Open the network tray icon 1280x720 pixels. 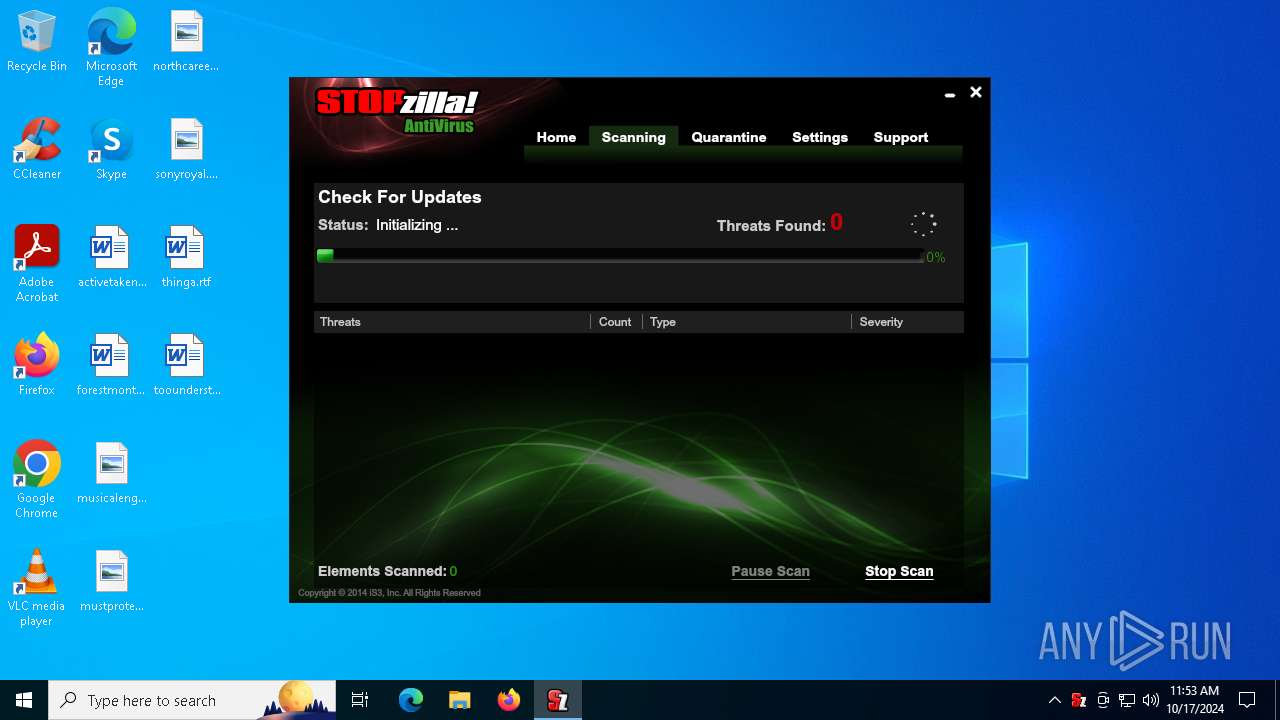(1127, 700)
